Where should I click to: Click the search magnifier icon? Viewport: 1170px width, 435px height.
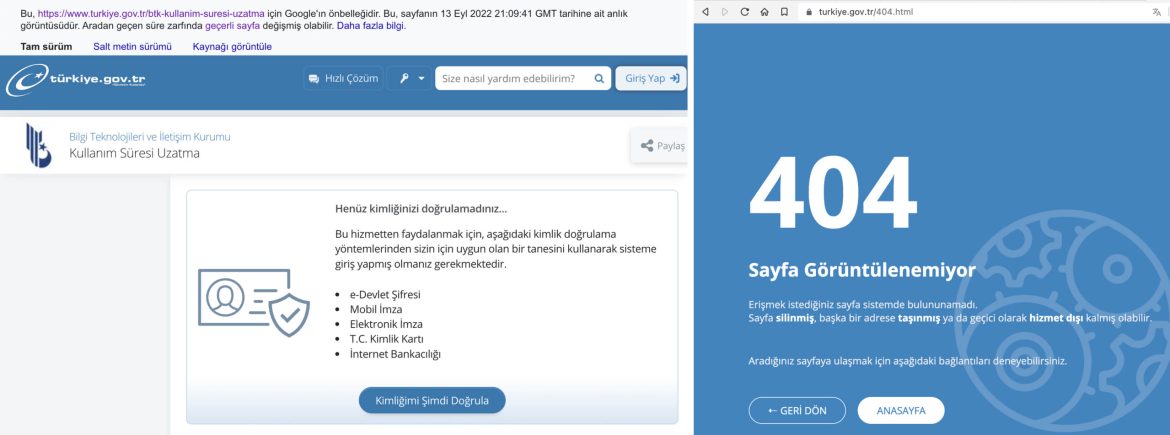(x=599, y=79)
